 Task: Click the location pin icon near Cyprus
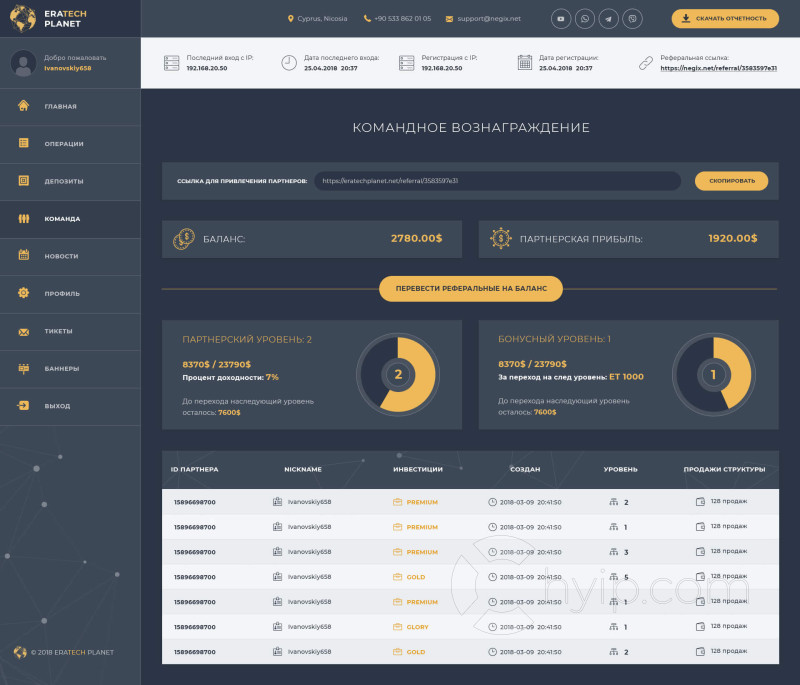pos(290,19)
